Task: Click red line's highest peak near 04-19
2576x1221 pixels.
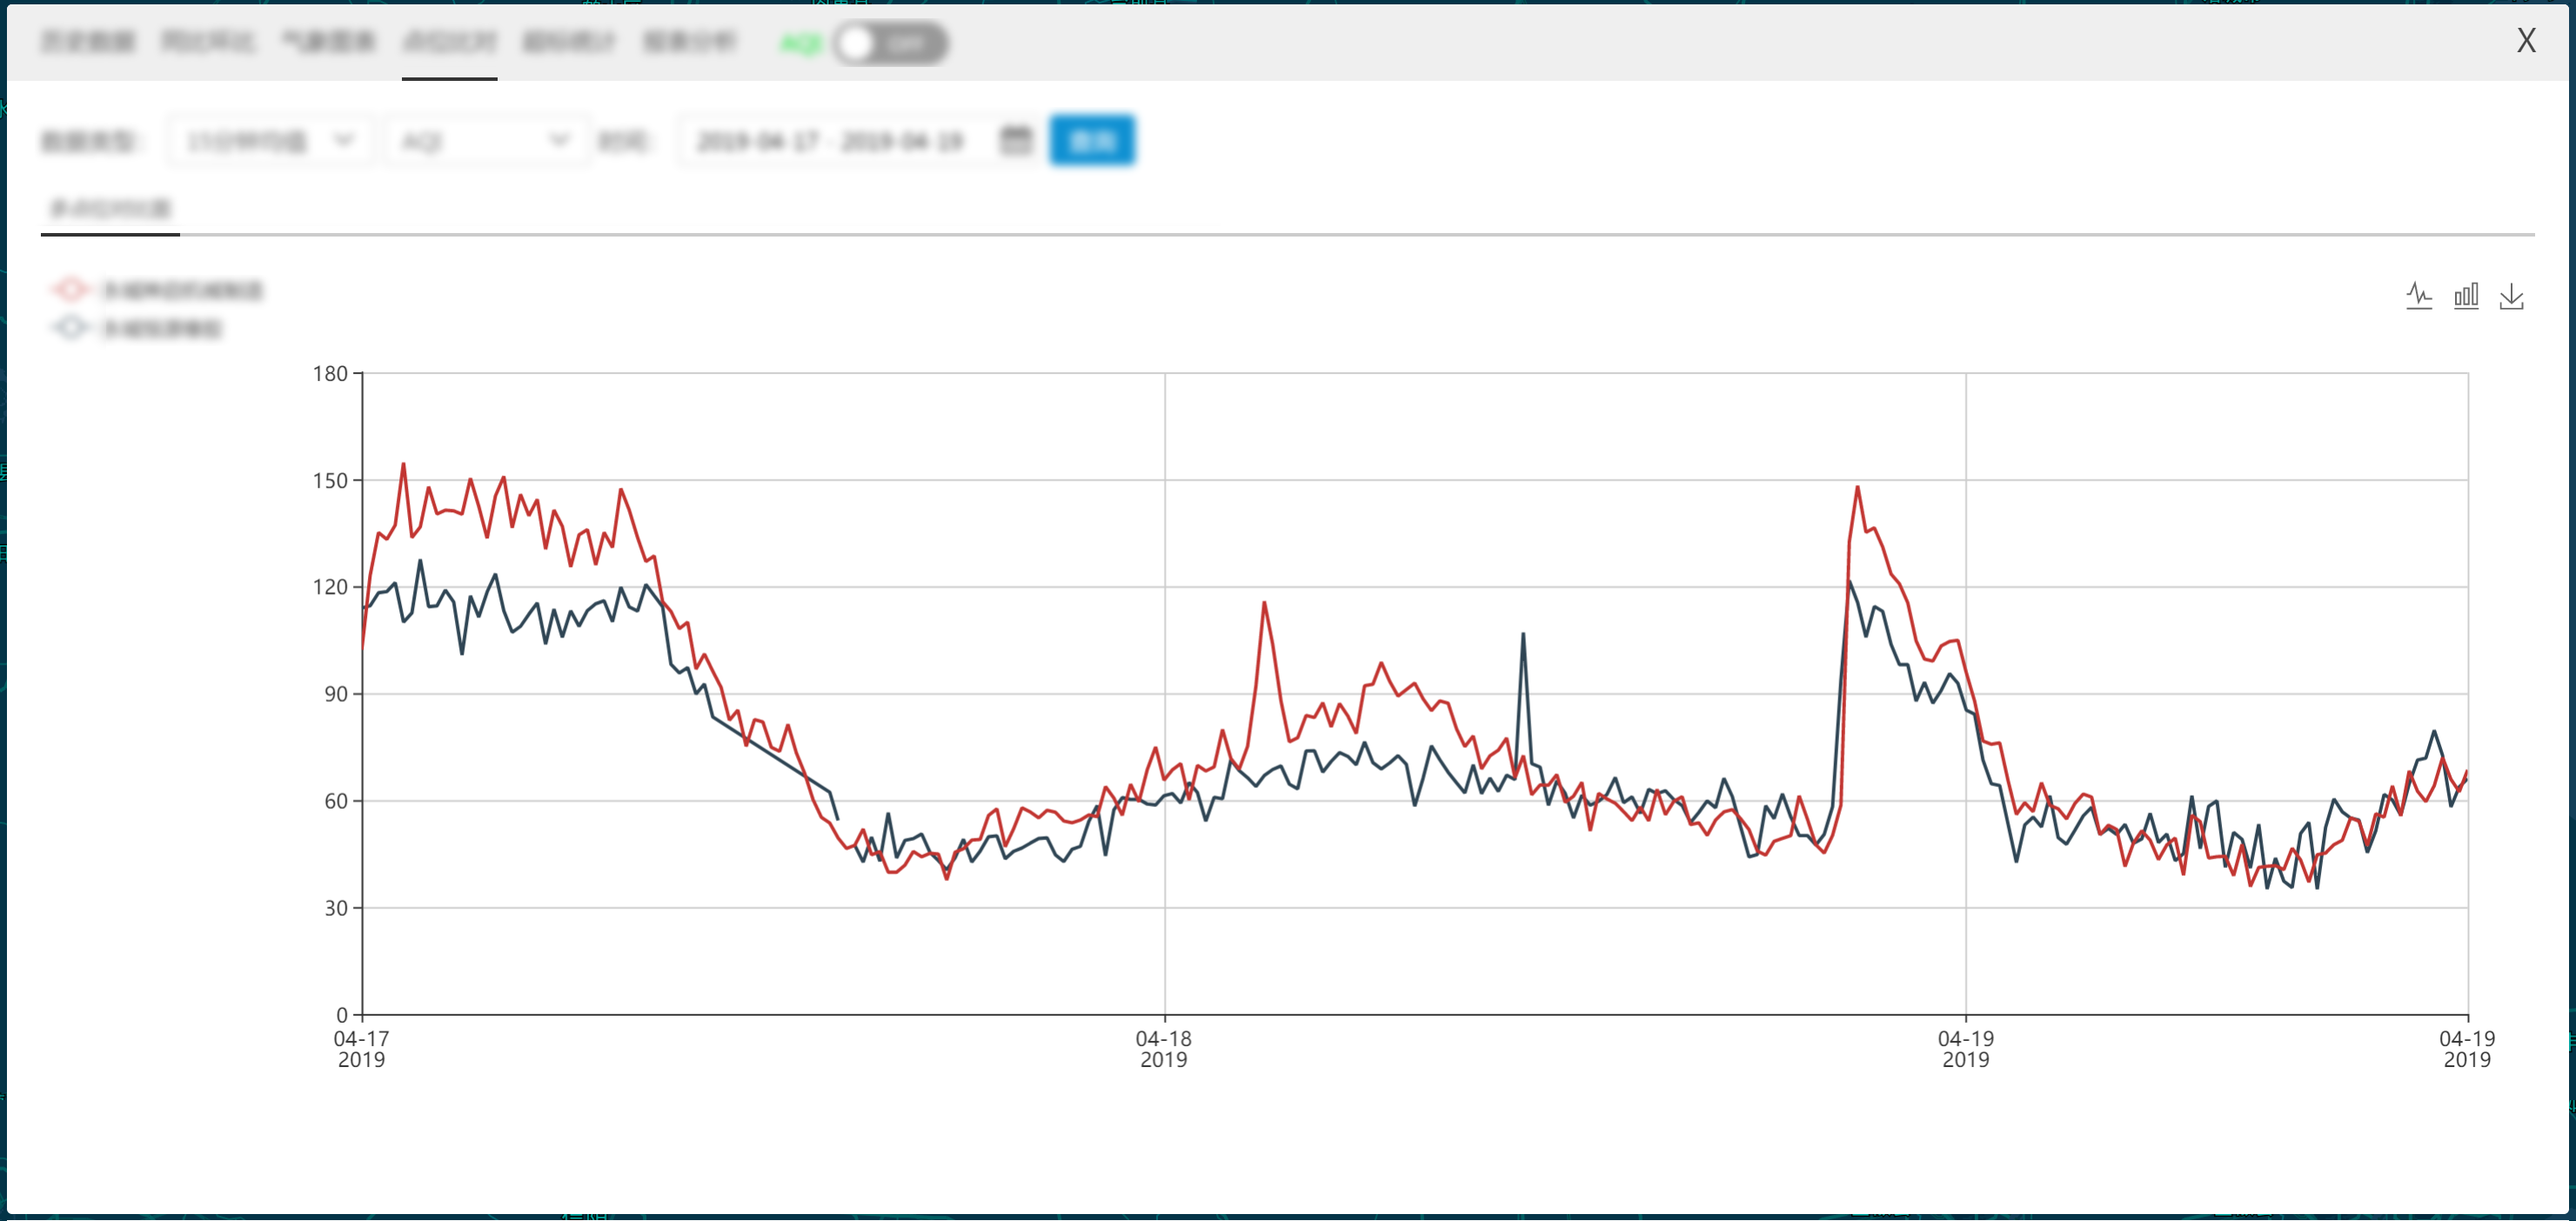Action: coord(1857,488)
